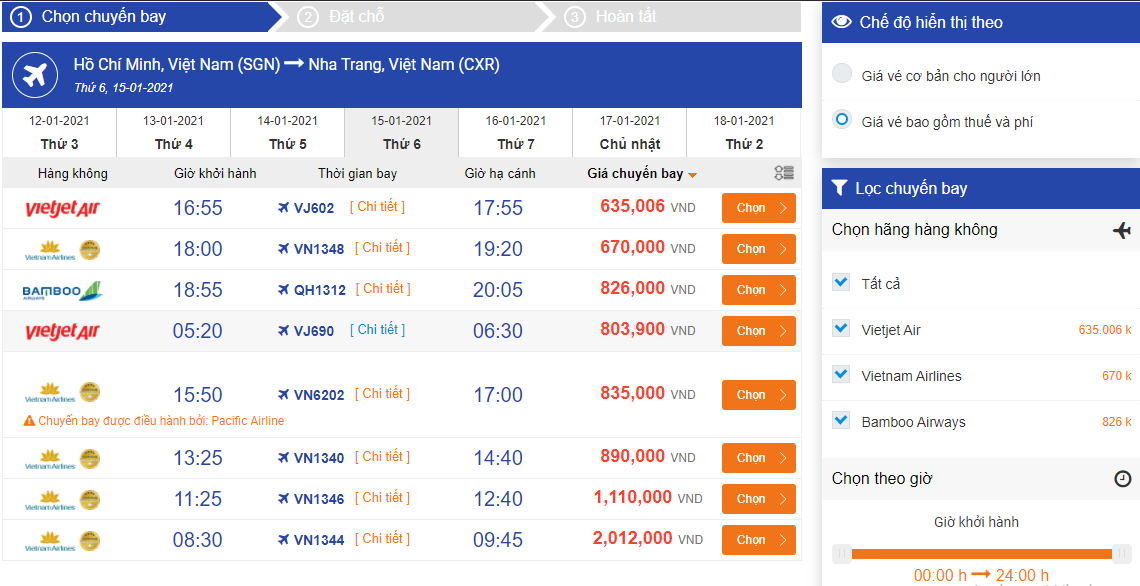
Task: Choose flight VN6202 with Chọn button
Action: pyautogui.click(x=759, y=395)
